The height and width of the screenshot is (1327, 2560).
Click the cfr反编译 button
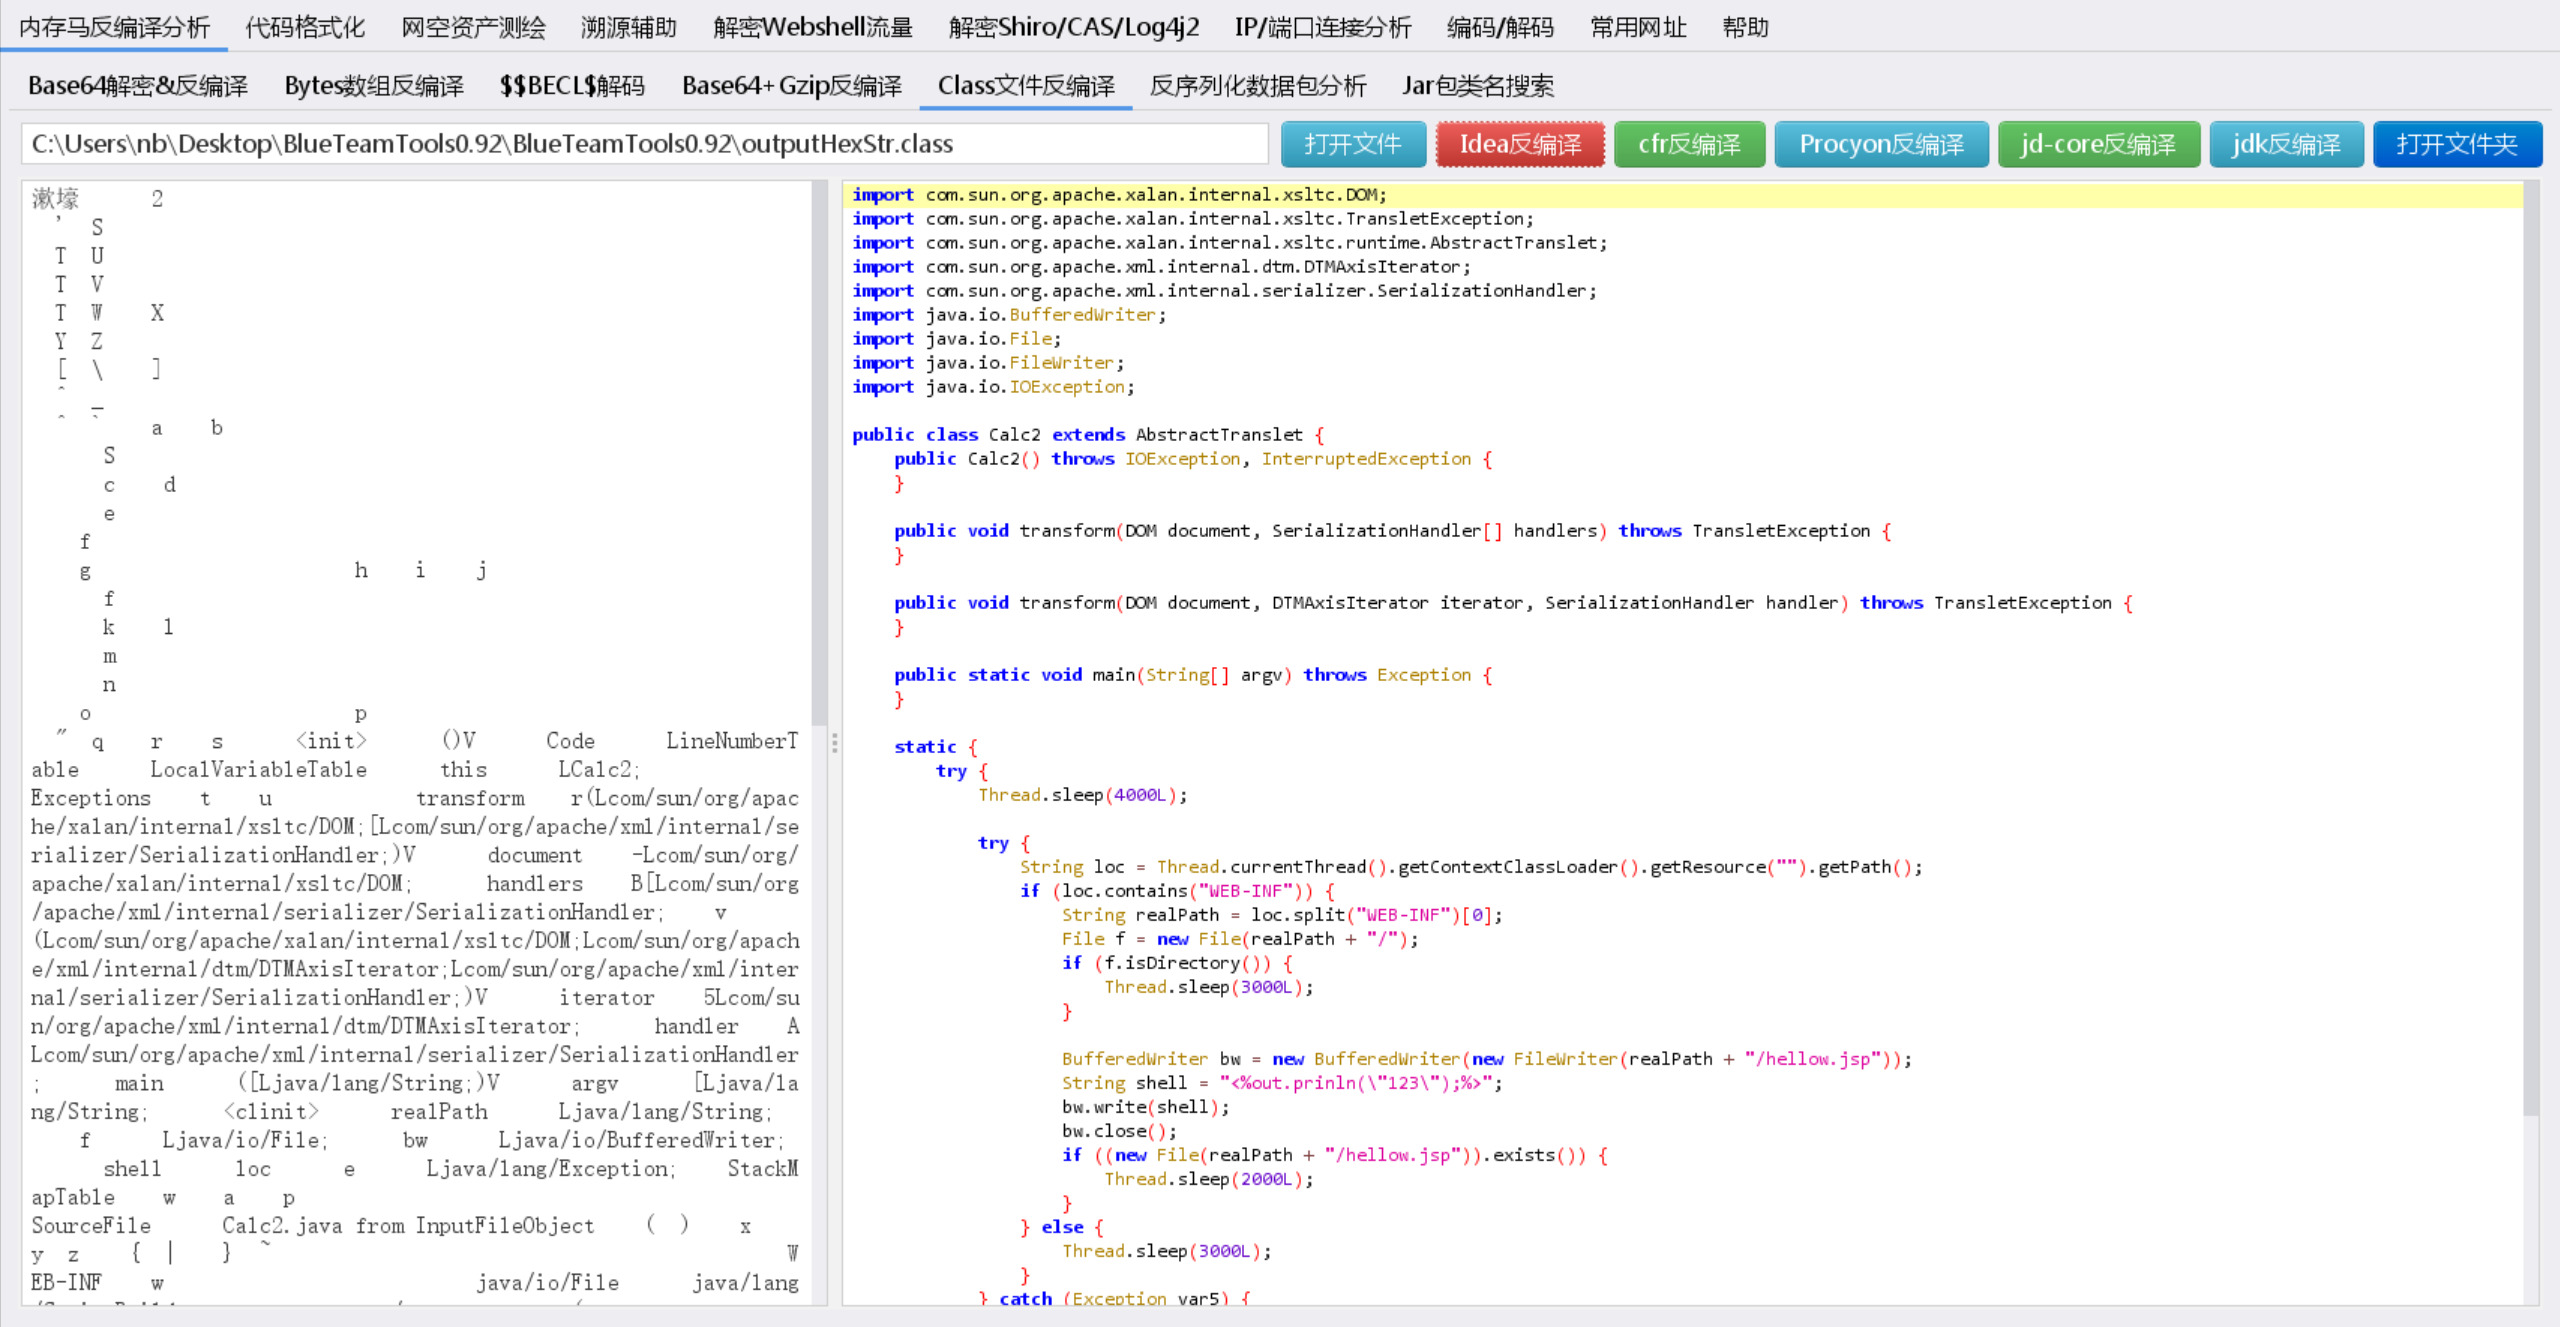[x=1689, y=144]
